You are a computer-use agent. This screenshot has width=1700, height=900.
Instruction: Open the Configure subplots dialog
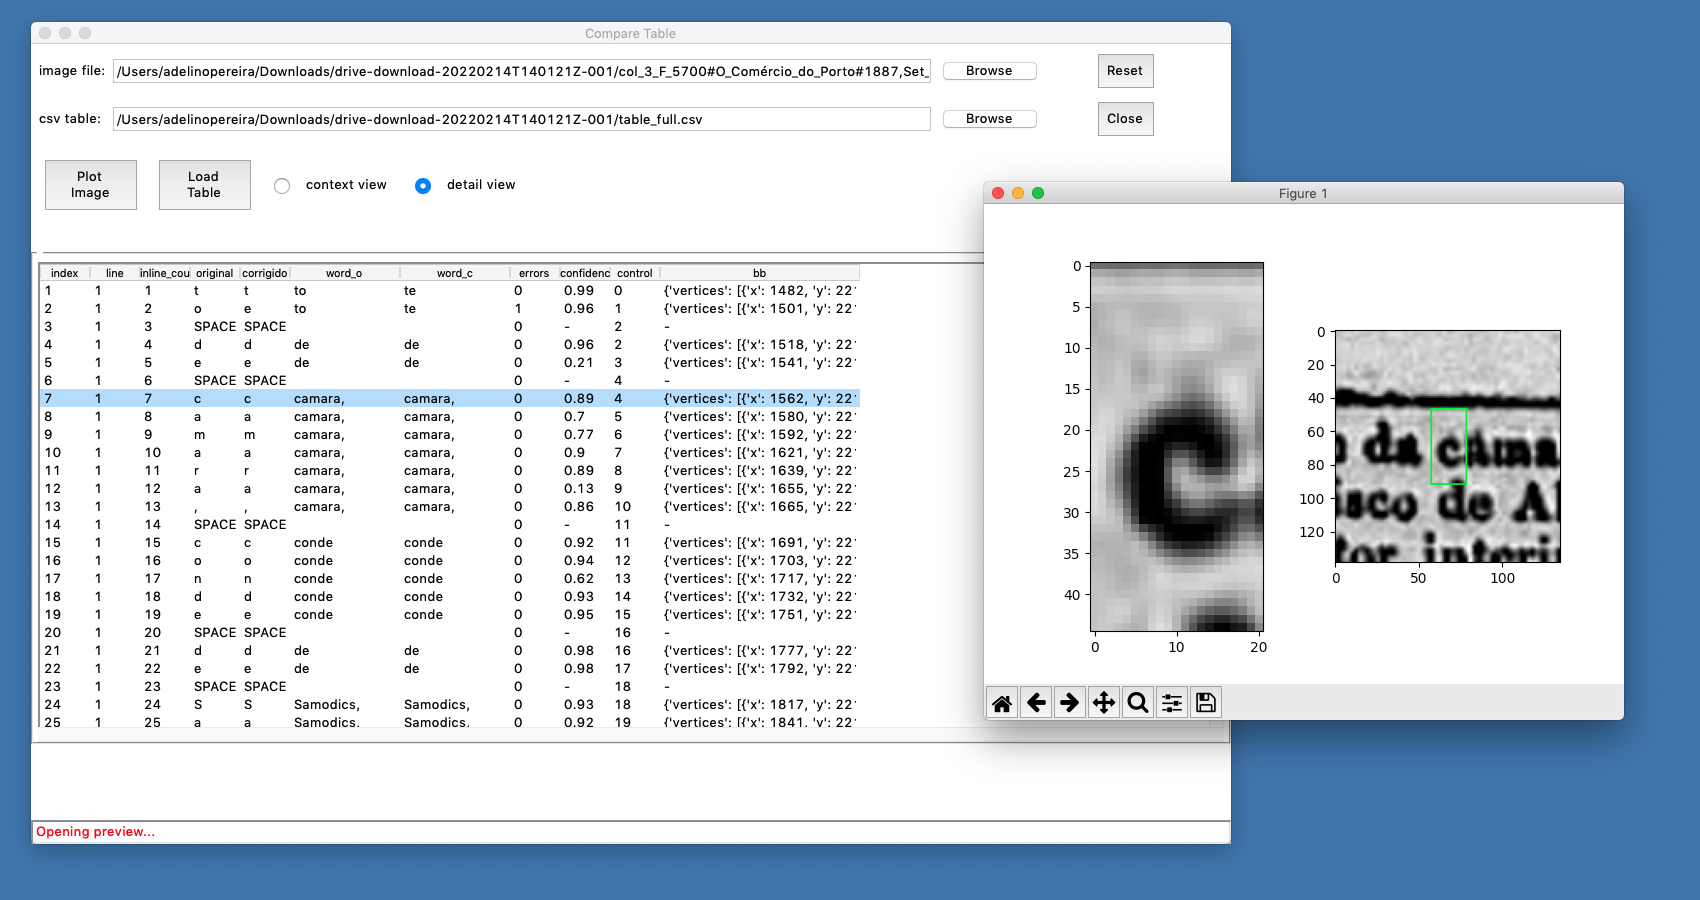coord(1172,703)
